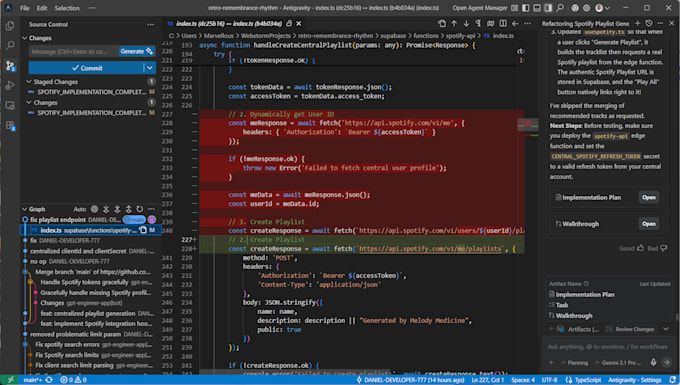Image resolution: width=680 pixels, height=385 pixels.
Task: Open the Gemini 3.1 Pro model dropdown
Action: point(618,362)
